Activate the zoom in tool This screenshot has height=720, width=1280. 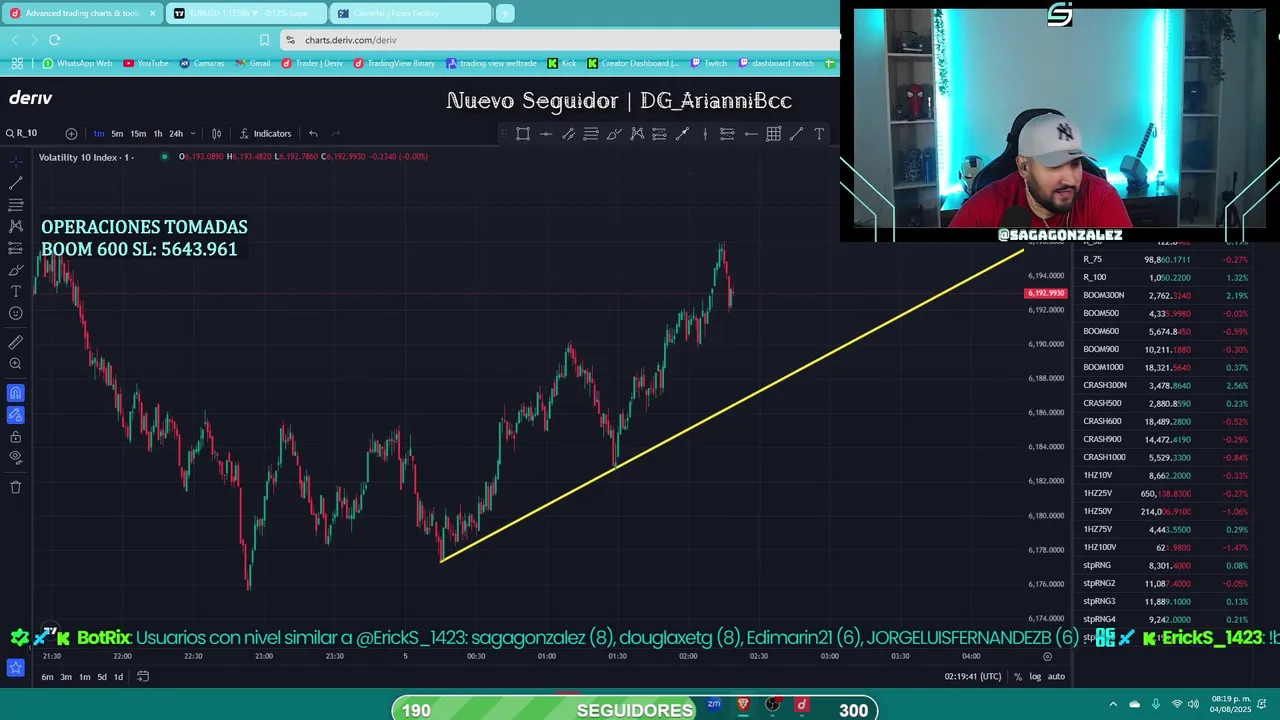[16, 364]
